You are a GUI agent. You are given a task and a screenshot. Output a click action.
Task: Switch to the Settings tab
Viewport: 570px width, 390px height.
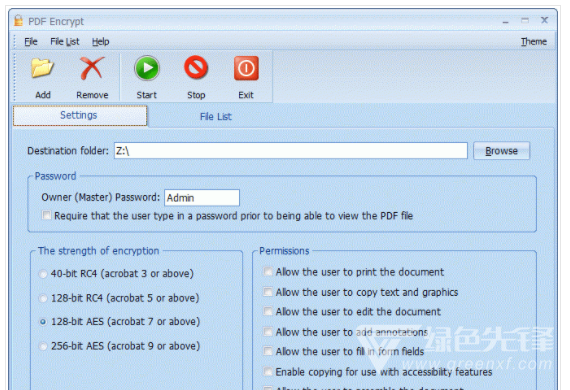click(80, 116)
